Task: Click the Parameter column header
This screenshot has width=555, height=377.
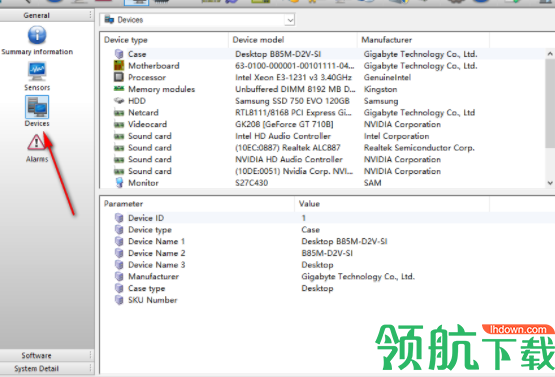Action: click(198, 204)
